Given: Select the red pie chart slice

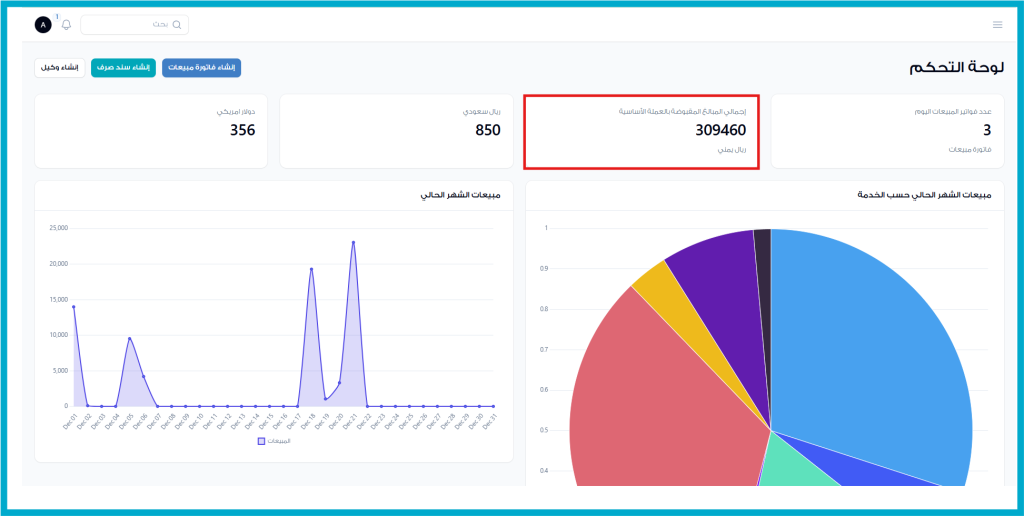Looking at the screenshot, I should point(660,400).
